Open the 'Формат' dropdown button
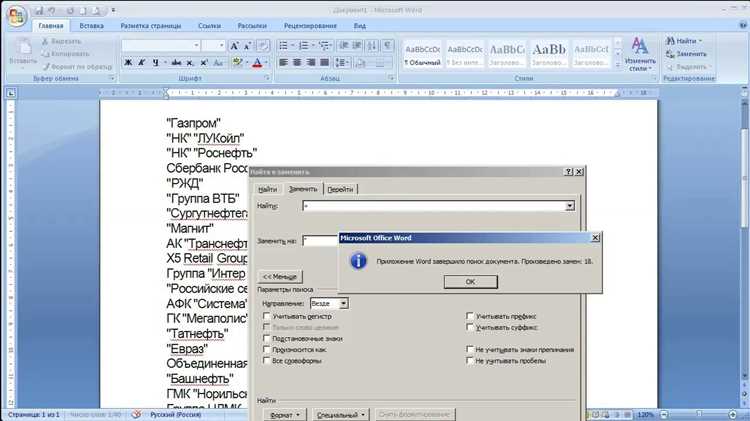The height and width of the screenshot is (421, 750). (285, 415)
